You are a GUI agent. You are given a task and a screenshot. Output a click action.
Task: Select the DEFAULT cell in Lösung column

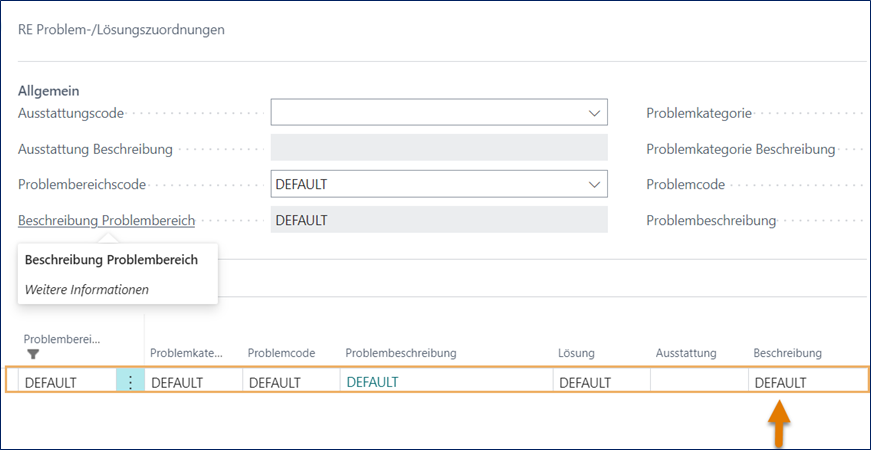601,382
